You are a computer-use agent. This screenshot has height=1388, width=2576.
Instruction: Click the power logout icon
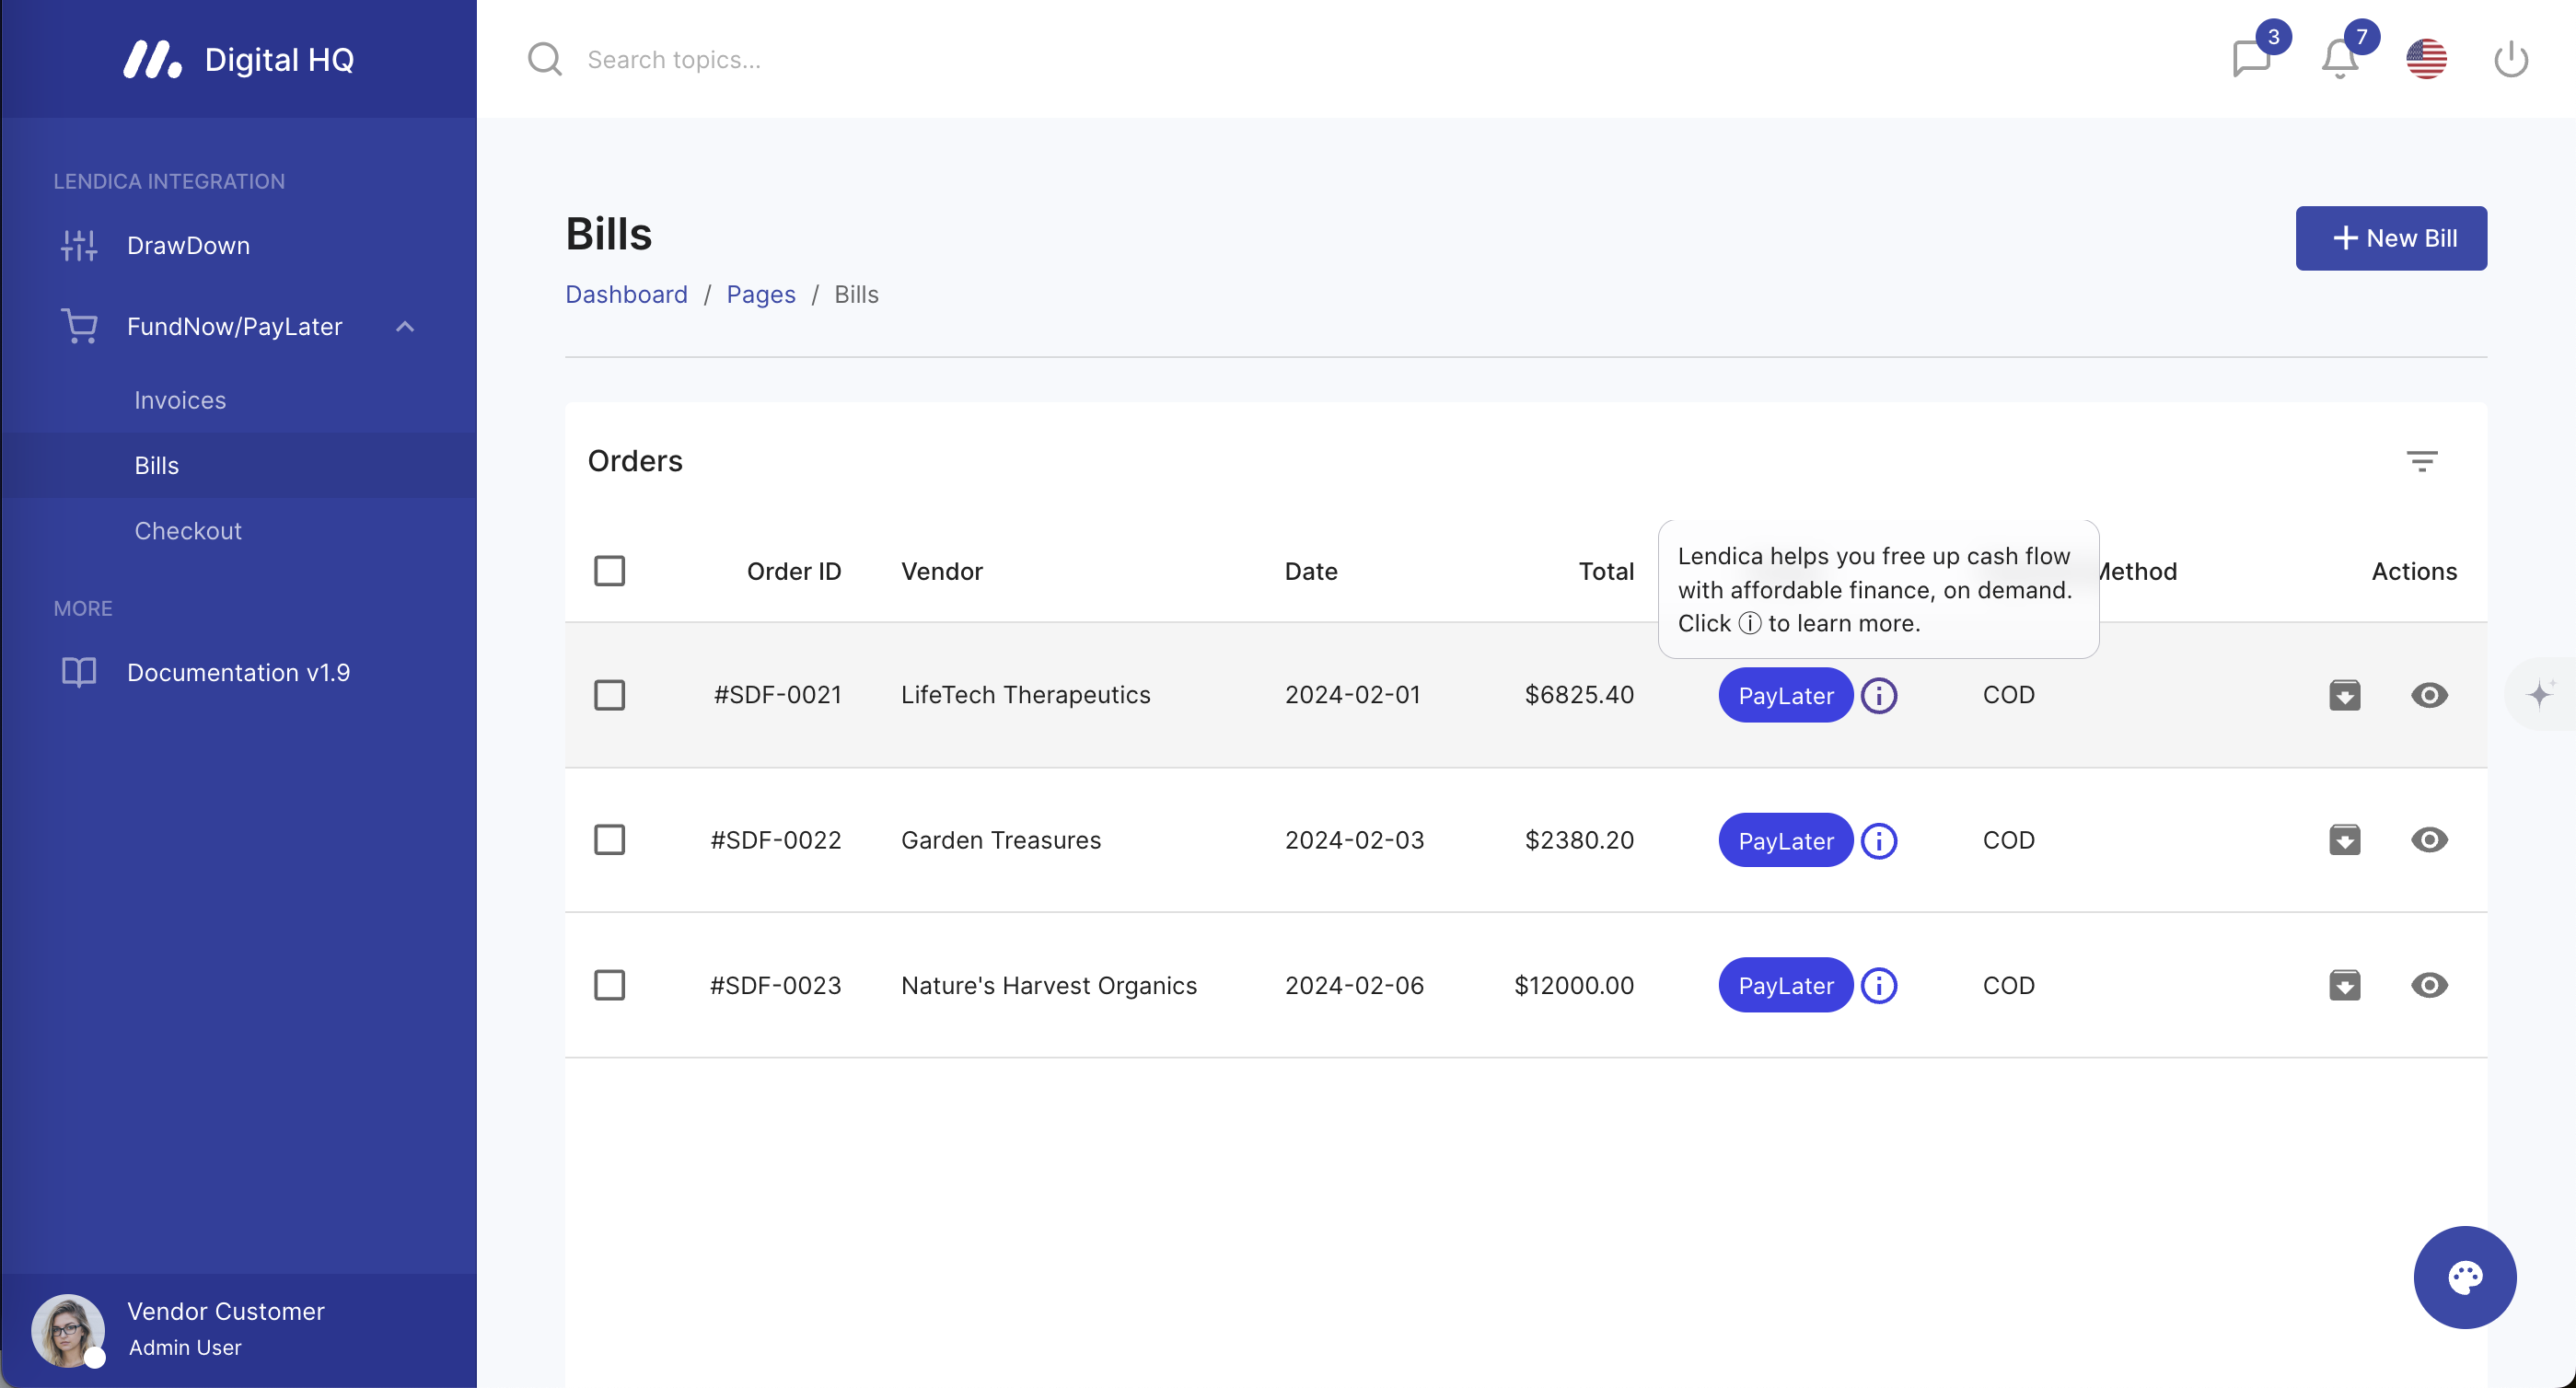coord(2511,59)
